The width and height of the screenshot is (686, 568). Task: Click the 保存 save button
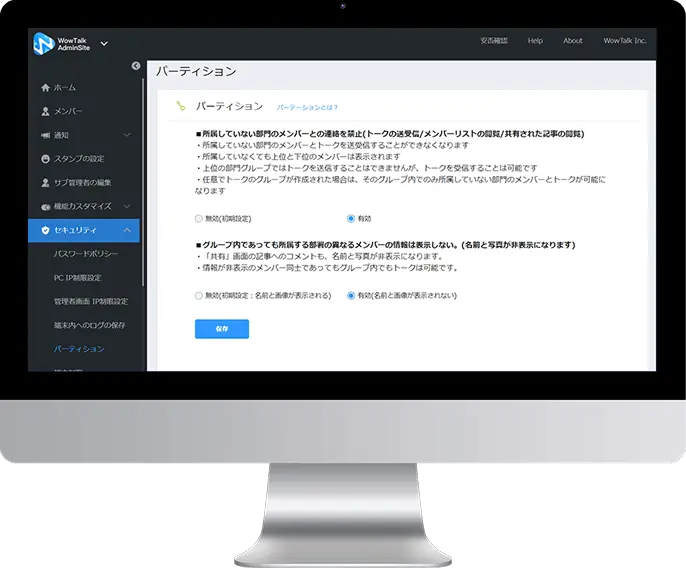pos(222,329)
